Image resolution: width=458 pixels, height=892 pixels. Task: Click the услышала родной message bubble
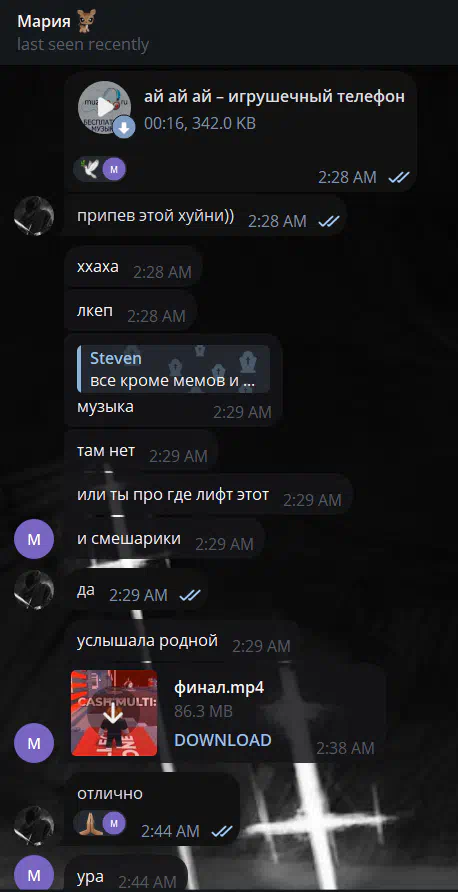[183, 642]
